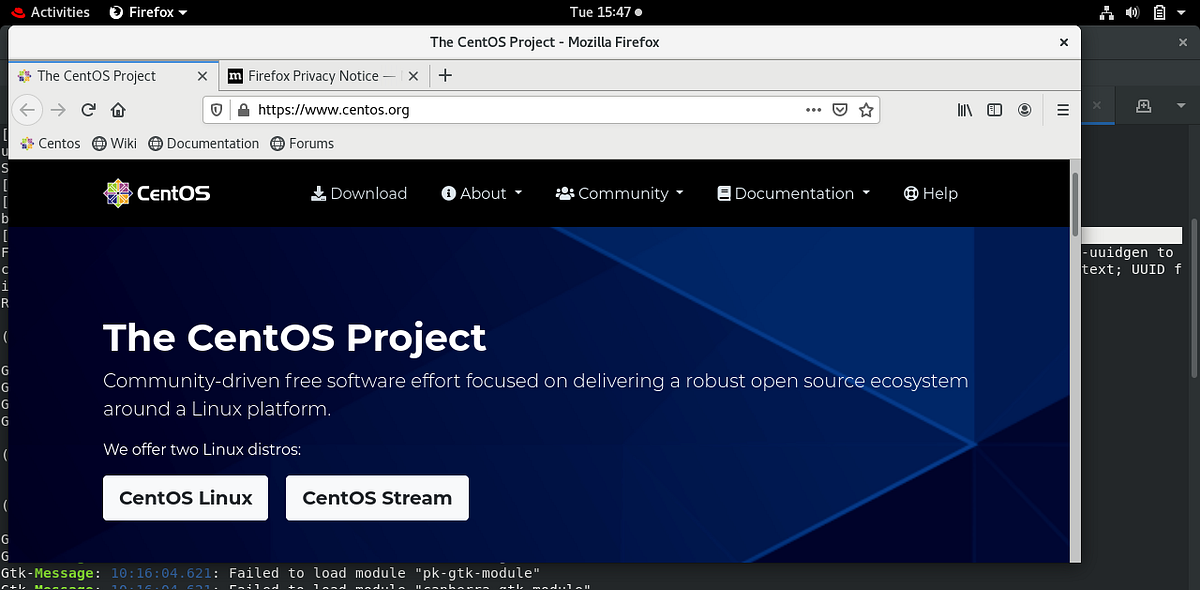The image size is (1200, 590).
Task: Go to Firefox home page icon
Action: click(118, 110)
